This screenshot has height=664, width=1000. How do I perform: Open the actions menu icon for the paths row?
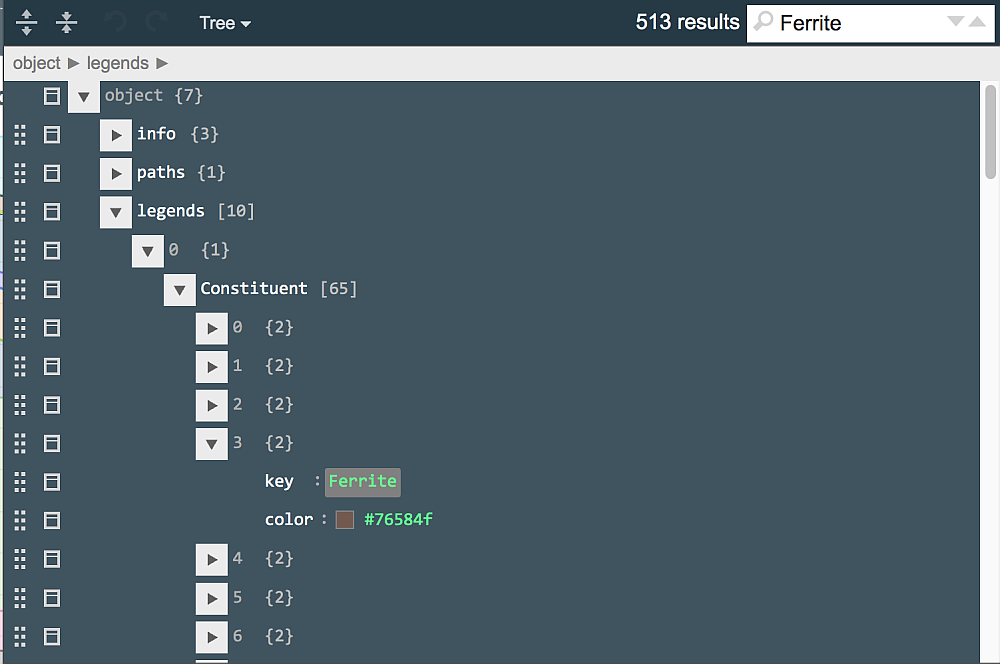(51, 173)
